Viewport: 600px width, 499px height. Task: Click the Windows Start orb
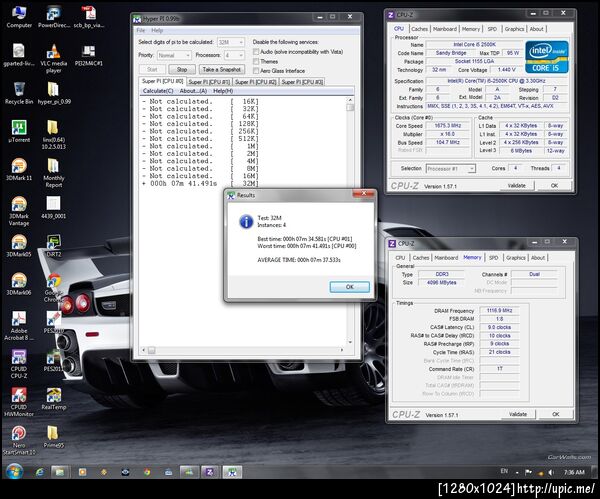click(x=13, y=471)
